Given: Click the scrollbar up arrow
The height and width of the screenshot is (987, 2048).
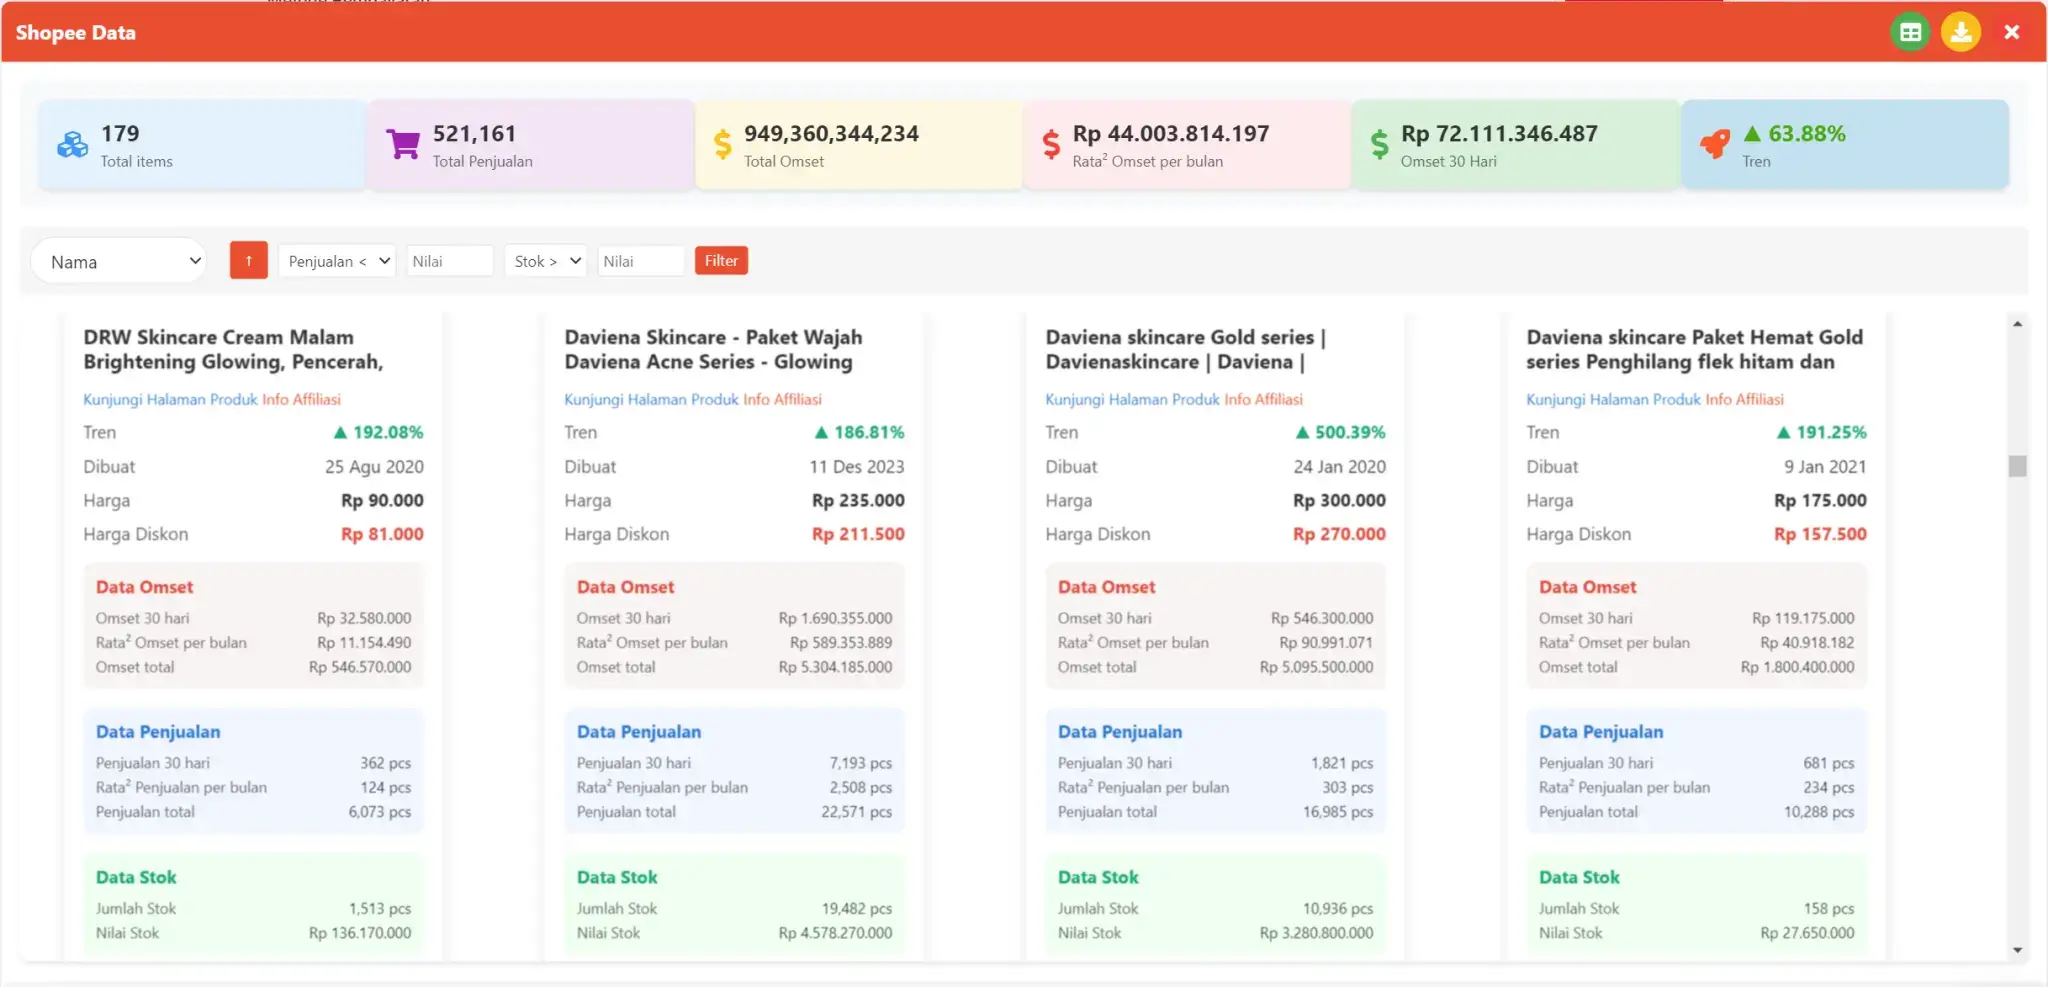Looking at the screenshot, I should click(x=2017, y=324).
